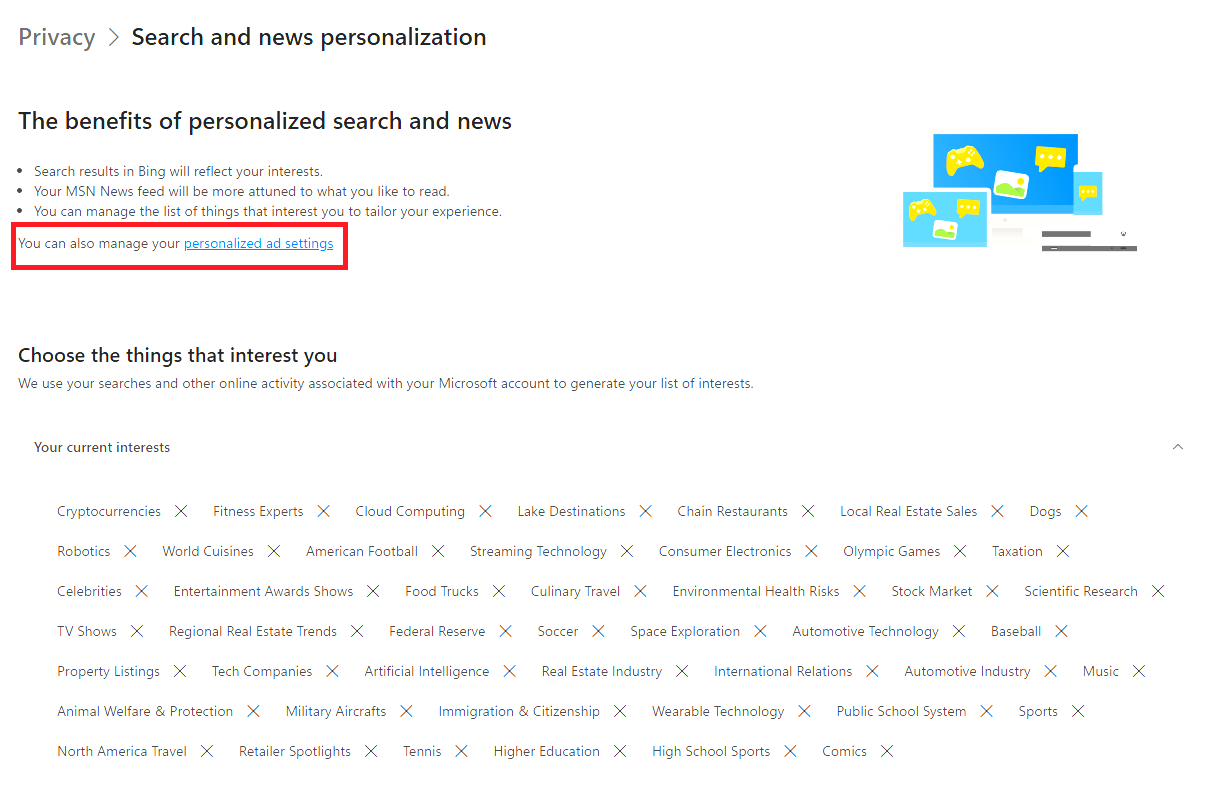Click X beside Space Exploration
This screenshot has height=810, width=1217.
(x=760, y=631)
